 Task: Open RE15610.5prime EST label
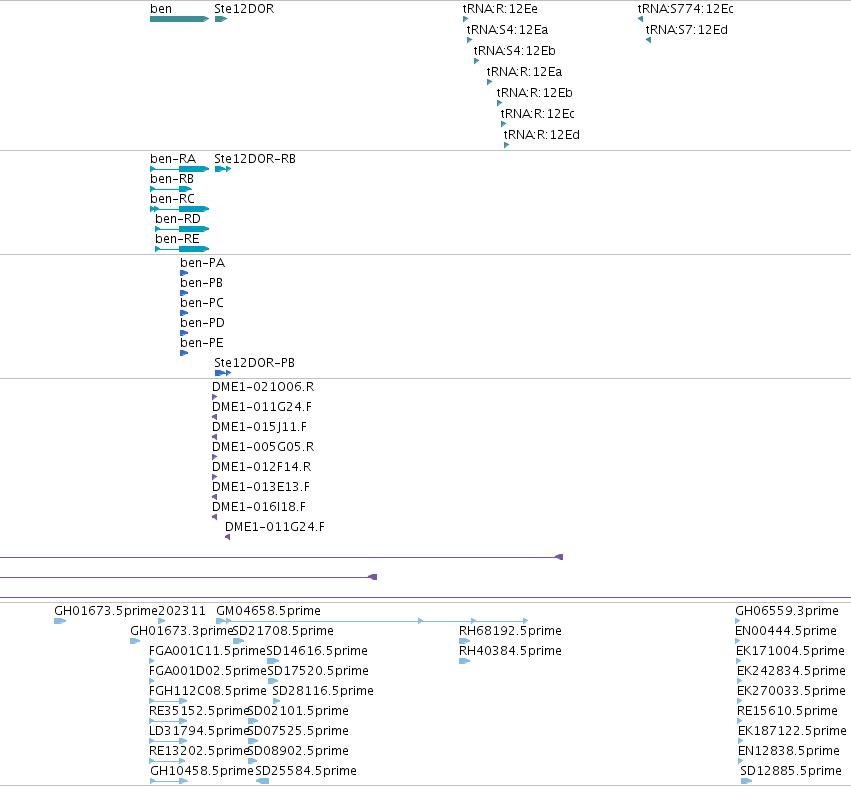pyautogui.click(x=787, y=711)
